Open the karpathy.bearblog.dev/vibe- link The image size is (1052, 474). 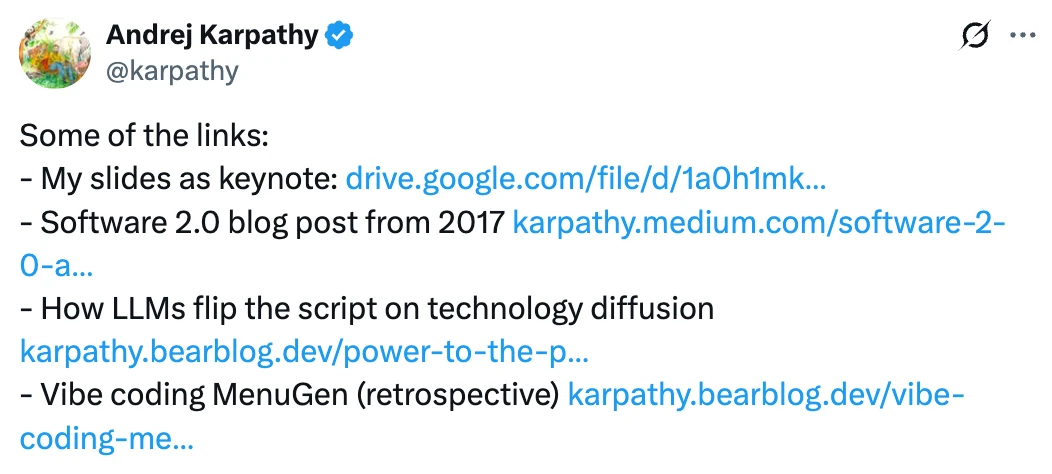pyautogui.click(x=766, y=395)
